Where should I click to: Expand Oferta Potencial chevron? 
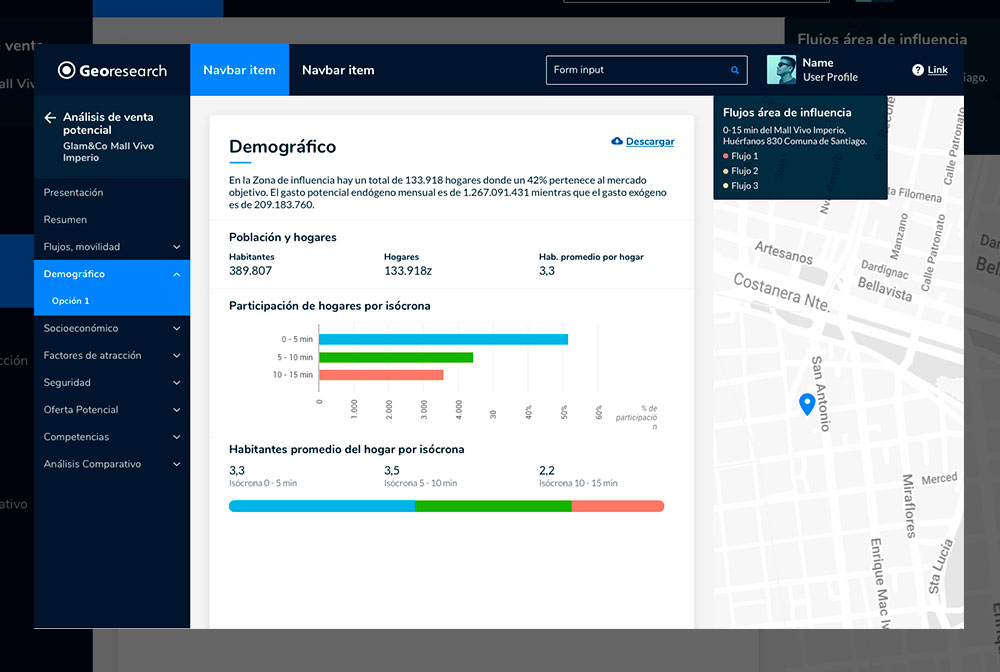pyautogui.click(x=177, y=410)
